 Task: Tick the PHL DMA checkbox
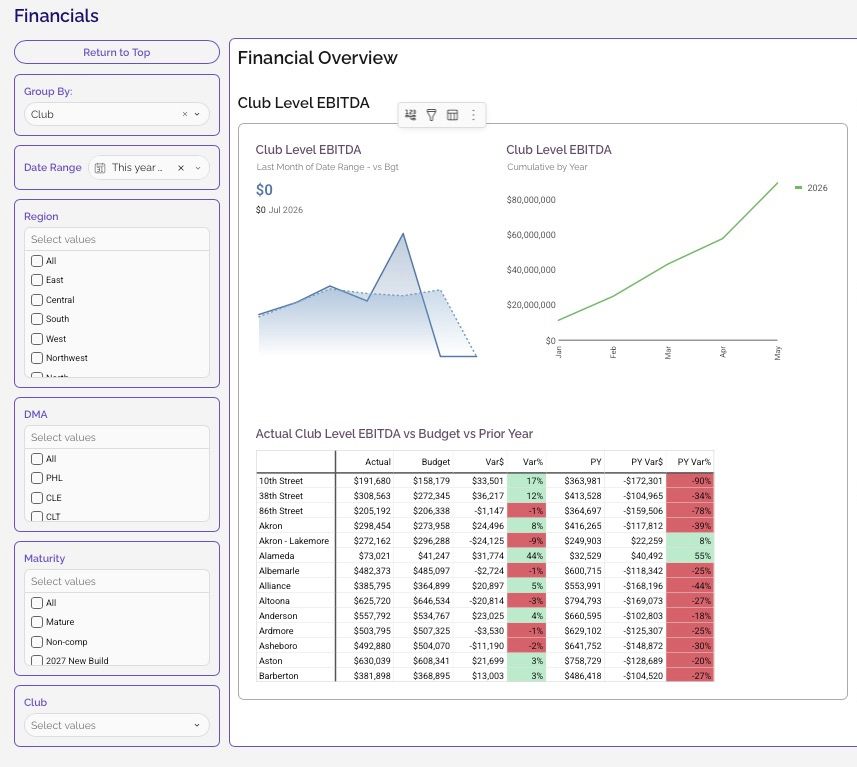click(37, 478)
